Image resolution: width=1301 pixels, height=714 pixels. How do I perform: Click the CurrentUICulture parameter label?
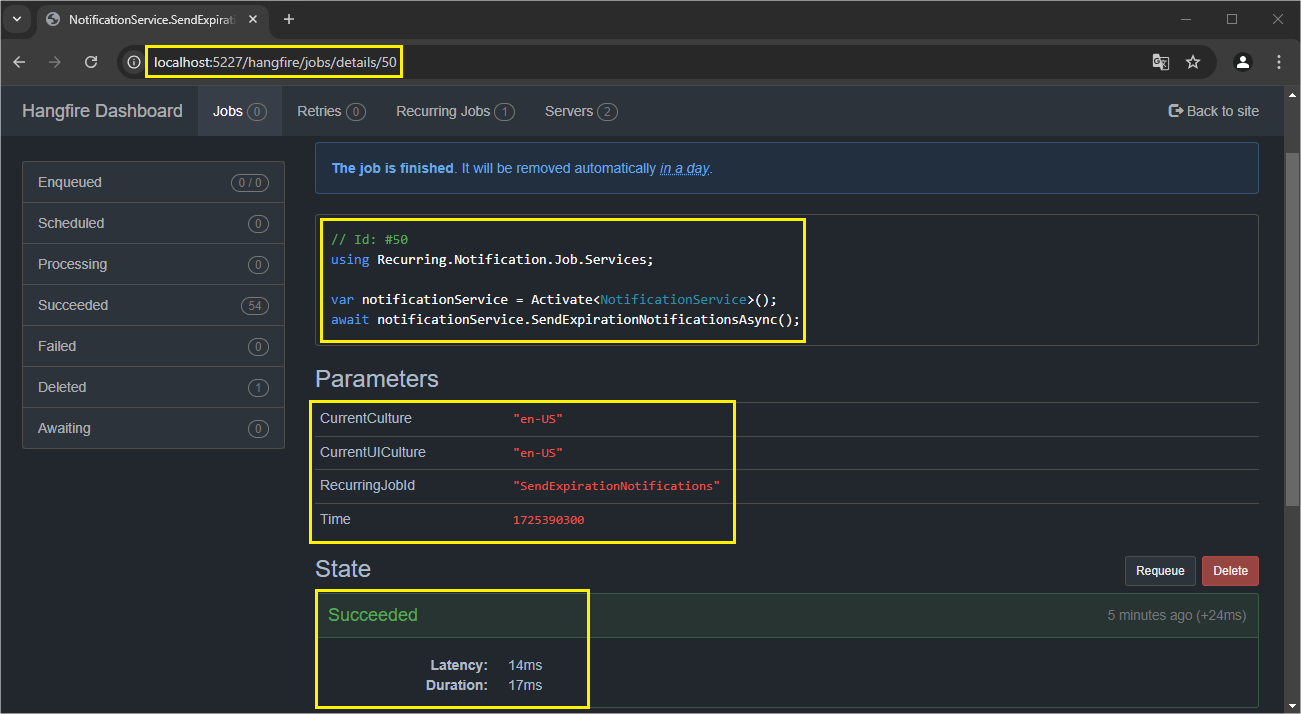[x=372, y=452]
